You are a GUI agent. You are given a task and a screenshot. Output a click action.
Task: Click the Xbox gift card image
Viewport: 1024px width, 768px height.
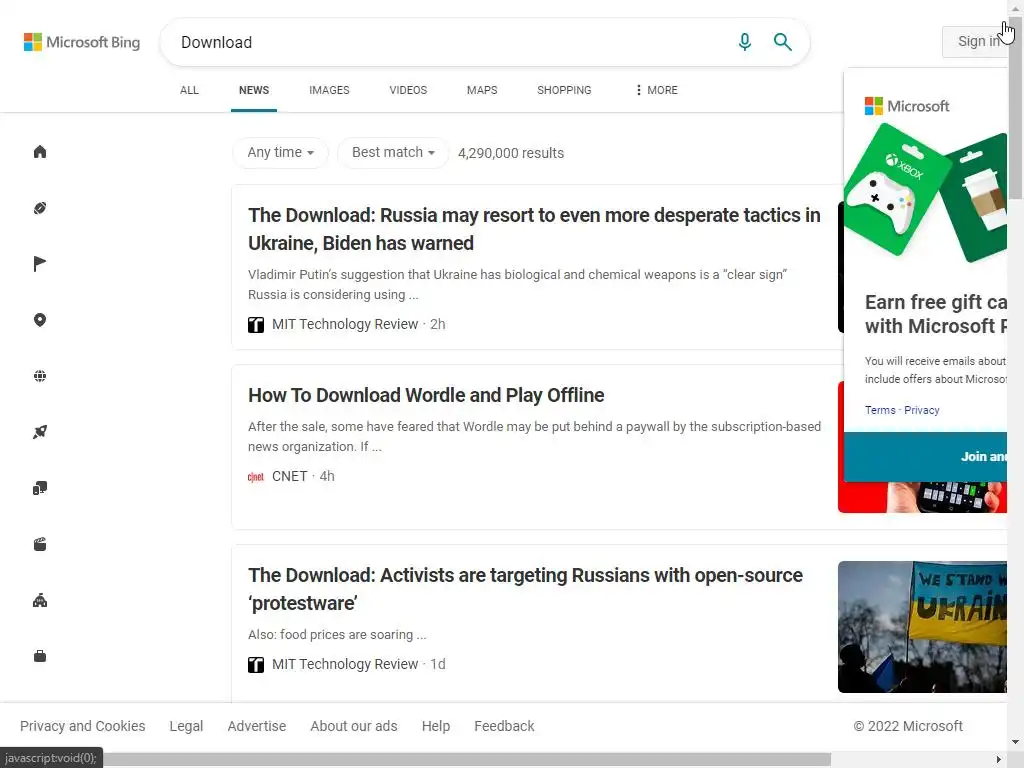pos(898,189)
